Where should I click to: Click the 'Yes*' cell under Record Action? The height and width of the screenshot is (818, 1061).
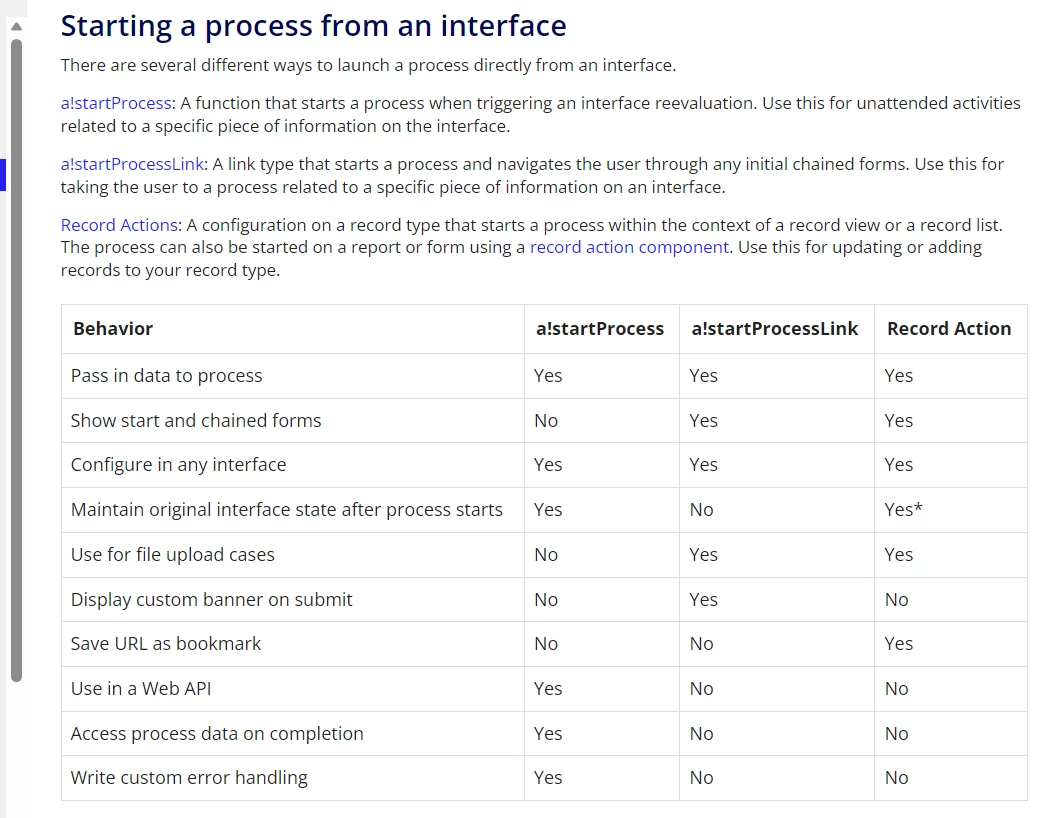coord(951,510)
